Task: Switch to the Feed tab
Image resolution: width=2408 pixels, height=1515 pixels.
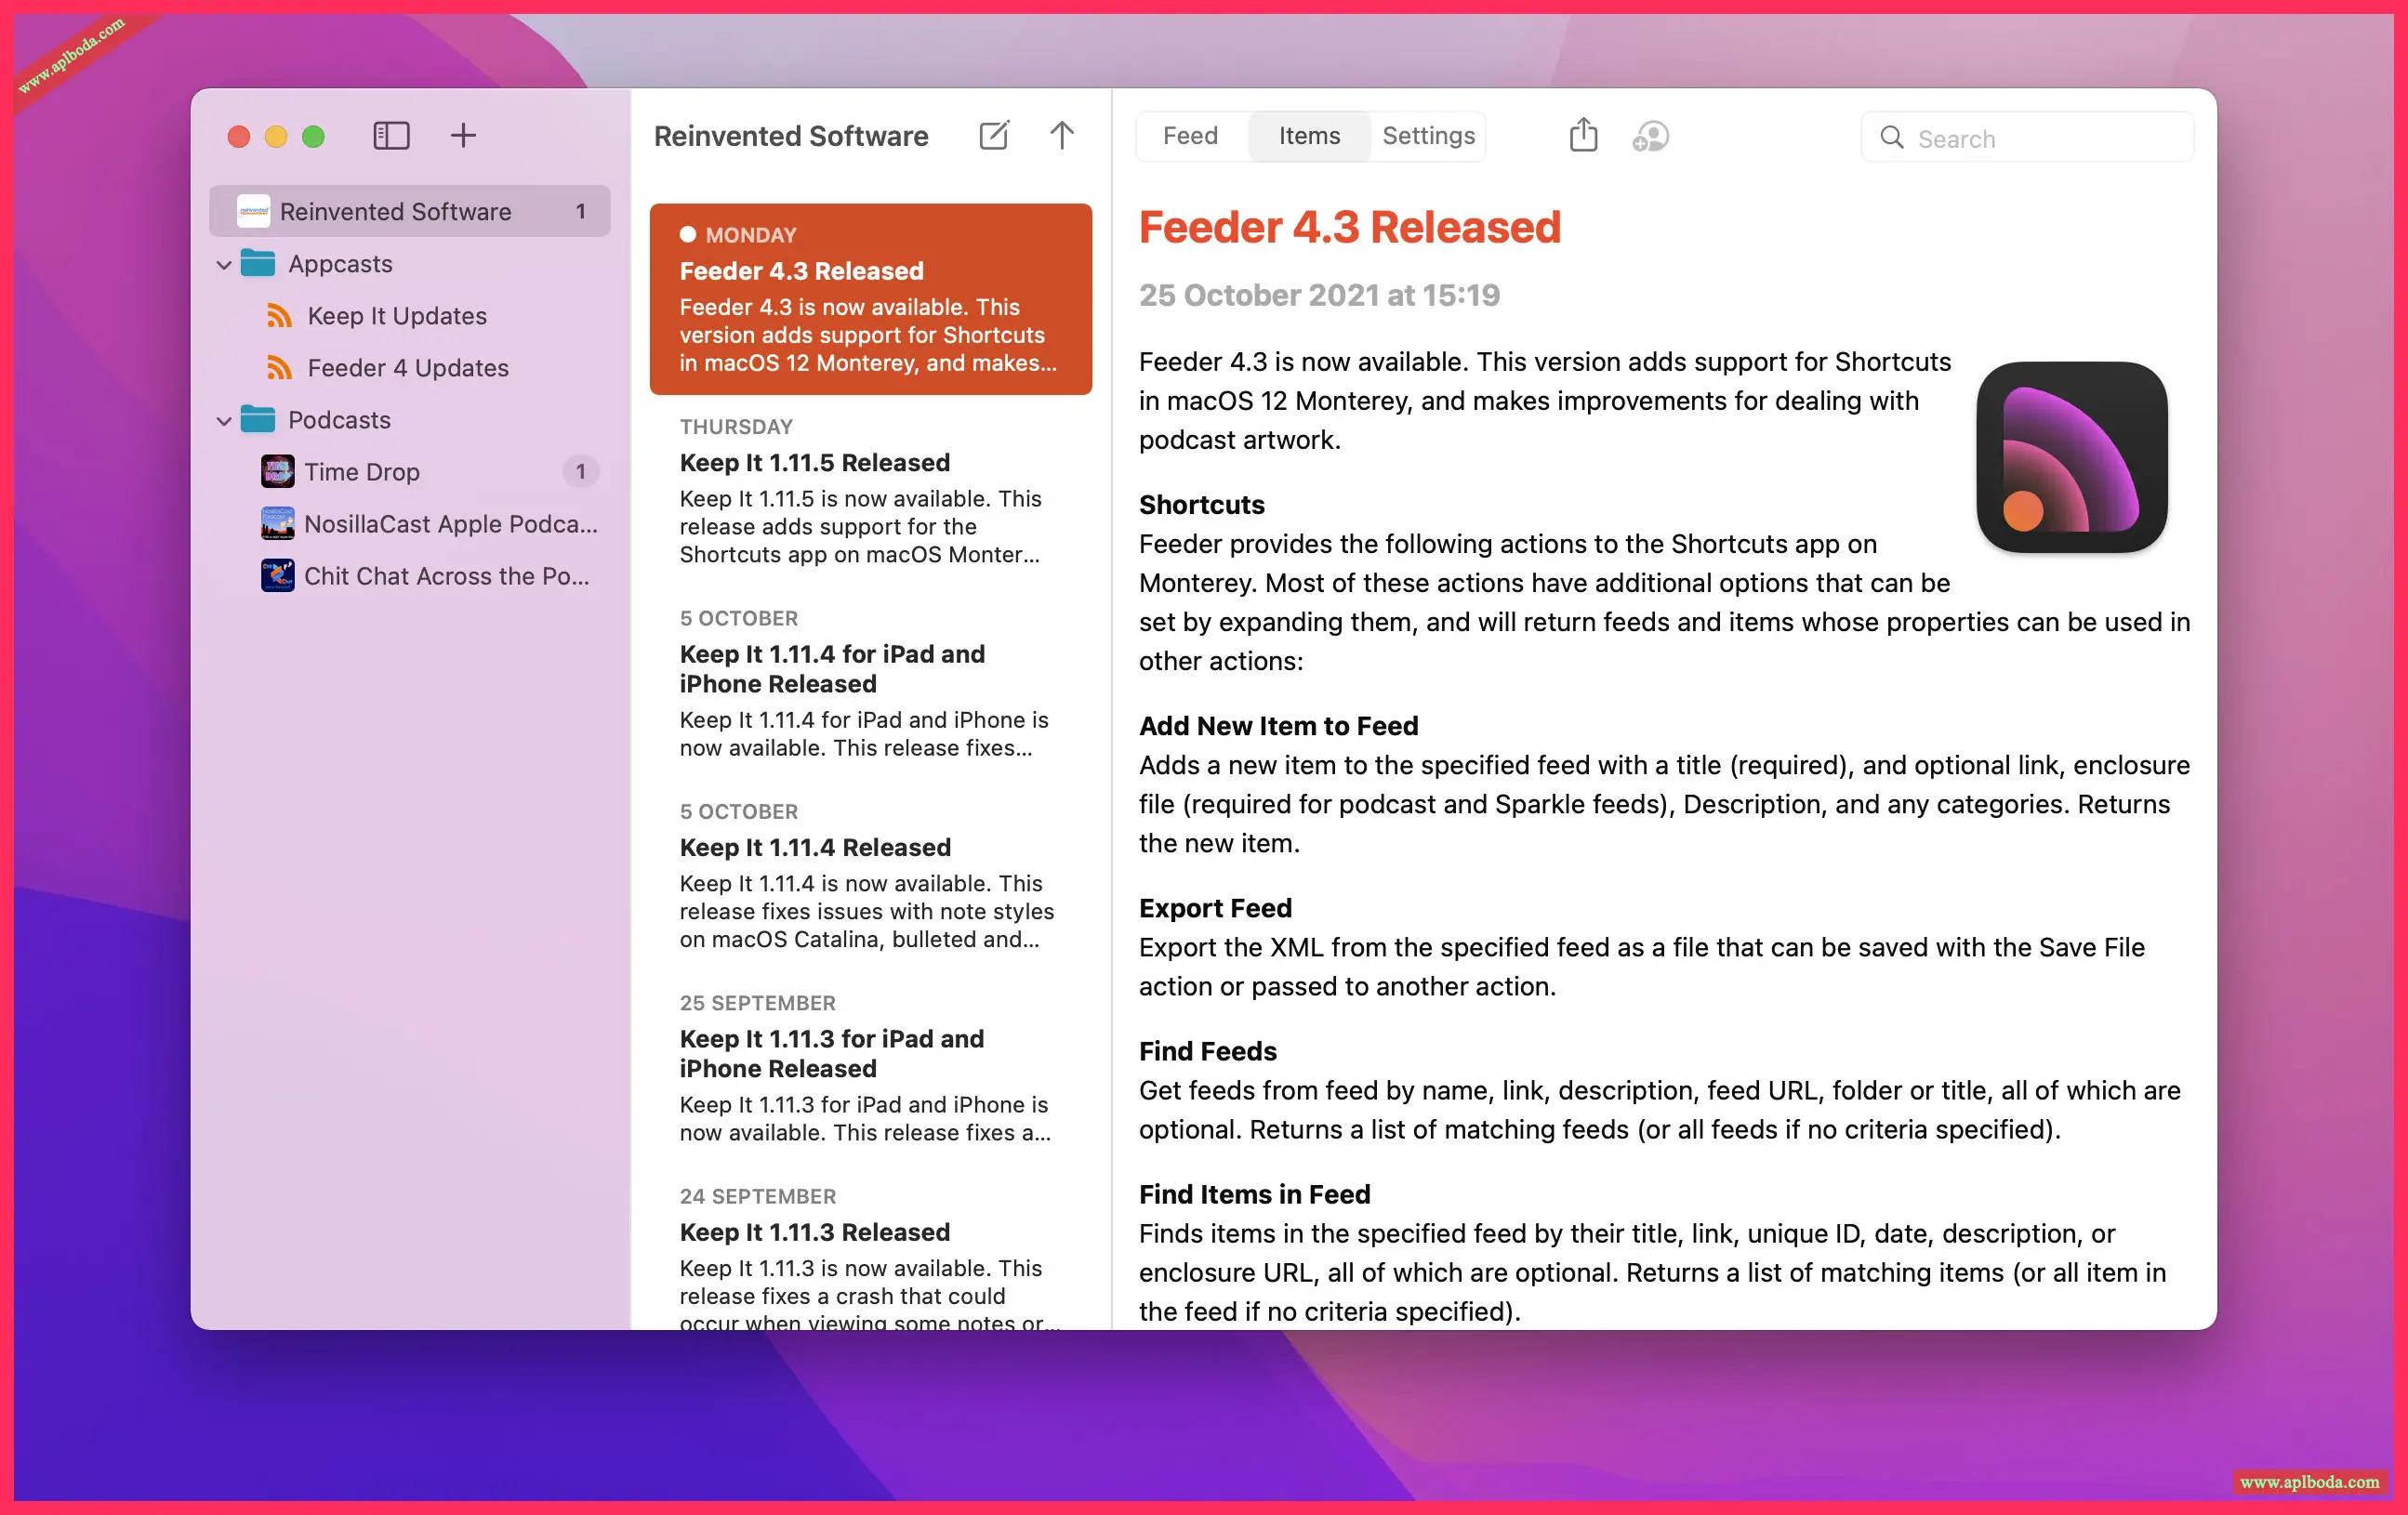Action: pyautogui.click(x=1190, y=136)
